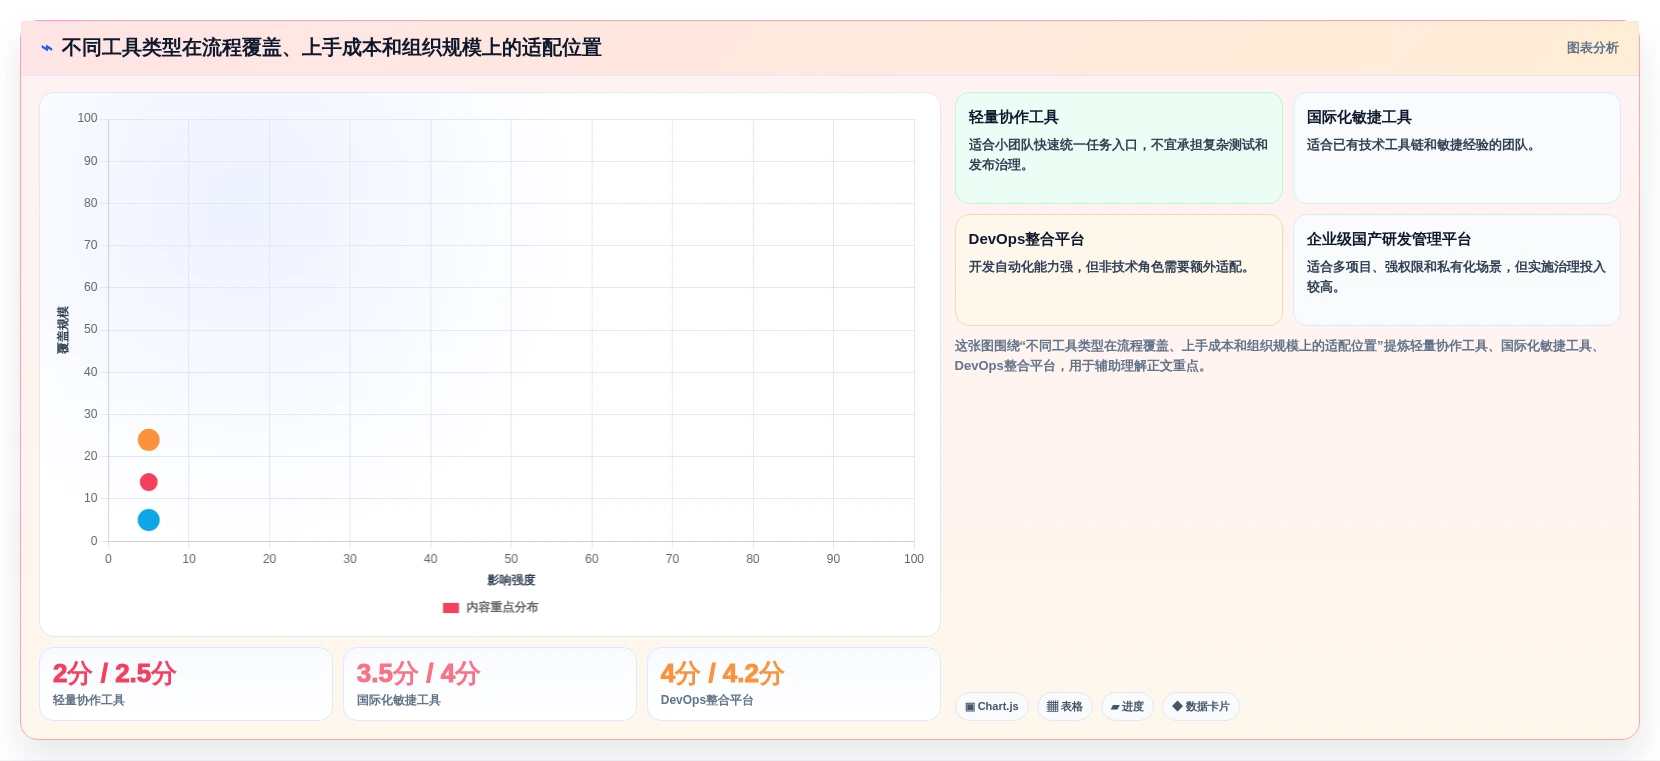Click the 数据卡片 tag chip
This screenshot has height=761, width=1660.
[1200, 706]
